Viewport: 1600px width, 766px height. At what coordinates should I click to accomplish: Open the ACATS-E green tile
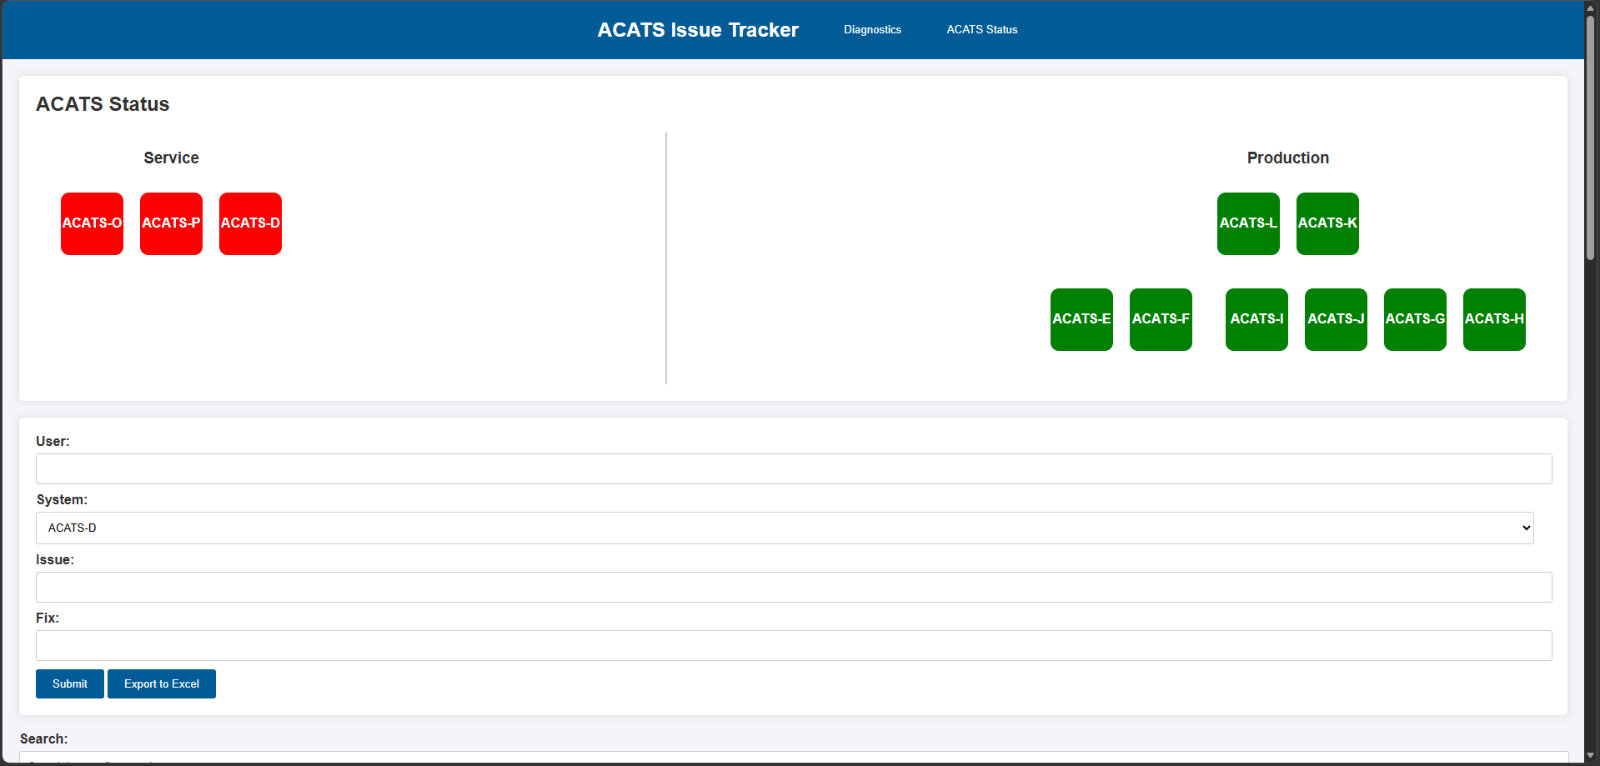pos(1081,320)
